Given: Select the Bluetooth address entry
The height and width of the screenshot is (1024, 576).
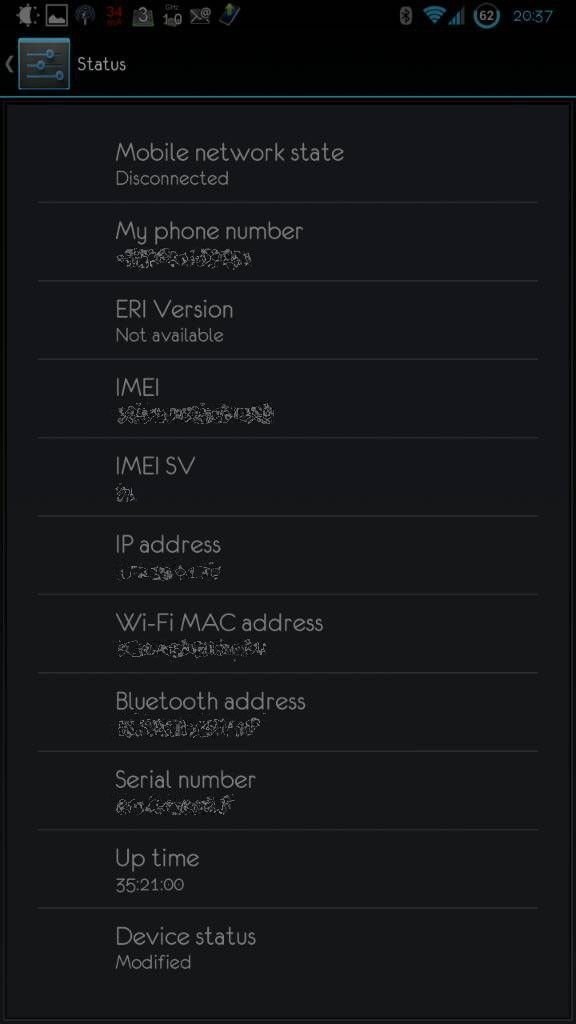Looking at the screenshot, I should (x=288, y=712).
